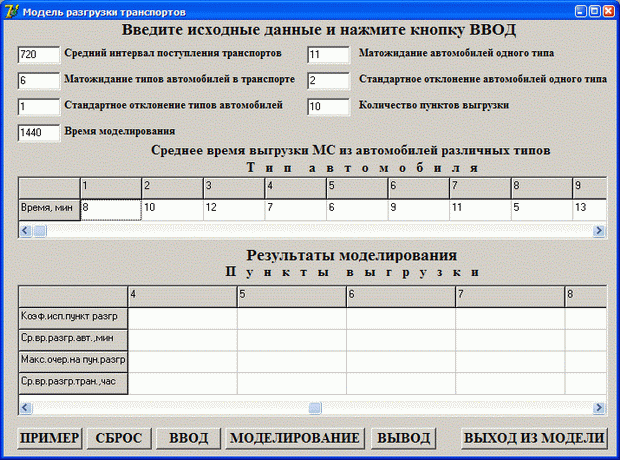Select time cell with value 8 for type 1
The image size is (620, 460).
pyautogui.click(x=111, y=210)
